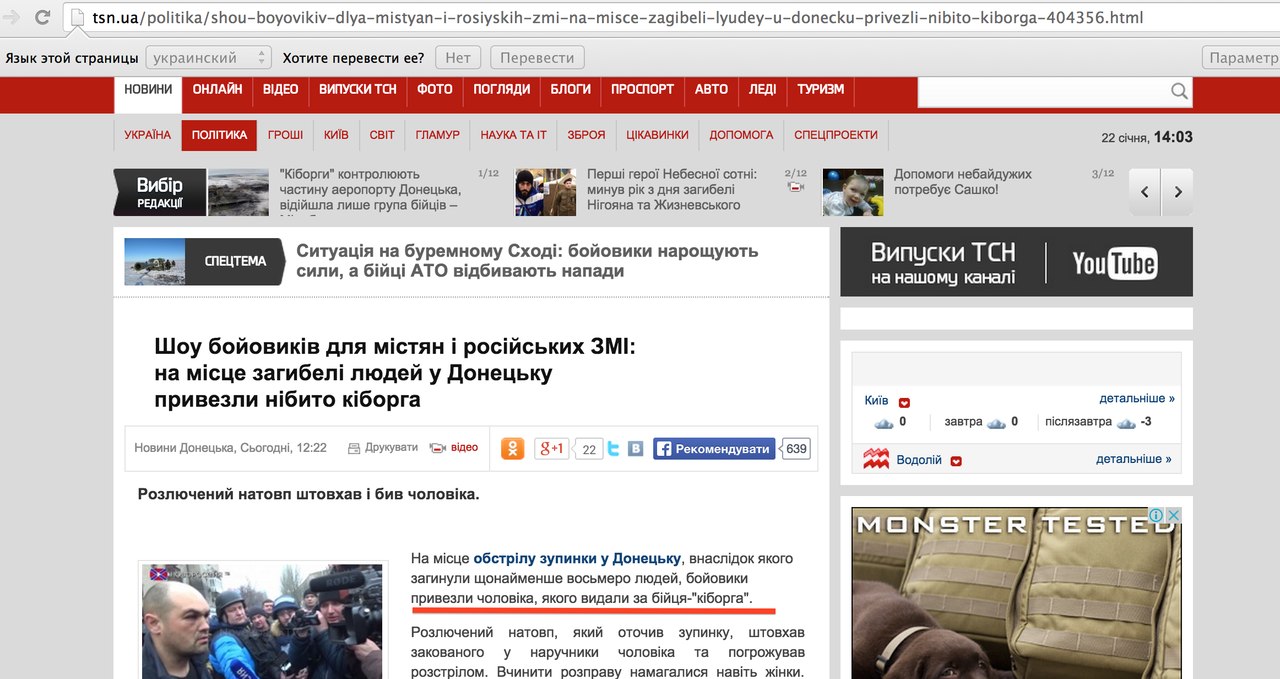Share the article on Twitter
This screenshot has height=679, width=1280.
(614, 449)
